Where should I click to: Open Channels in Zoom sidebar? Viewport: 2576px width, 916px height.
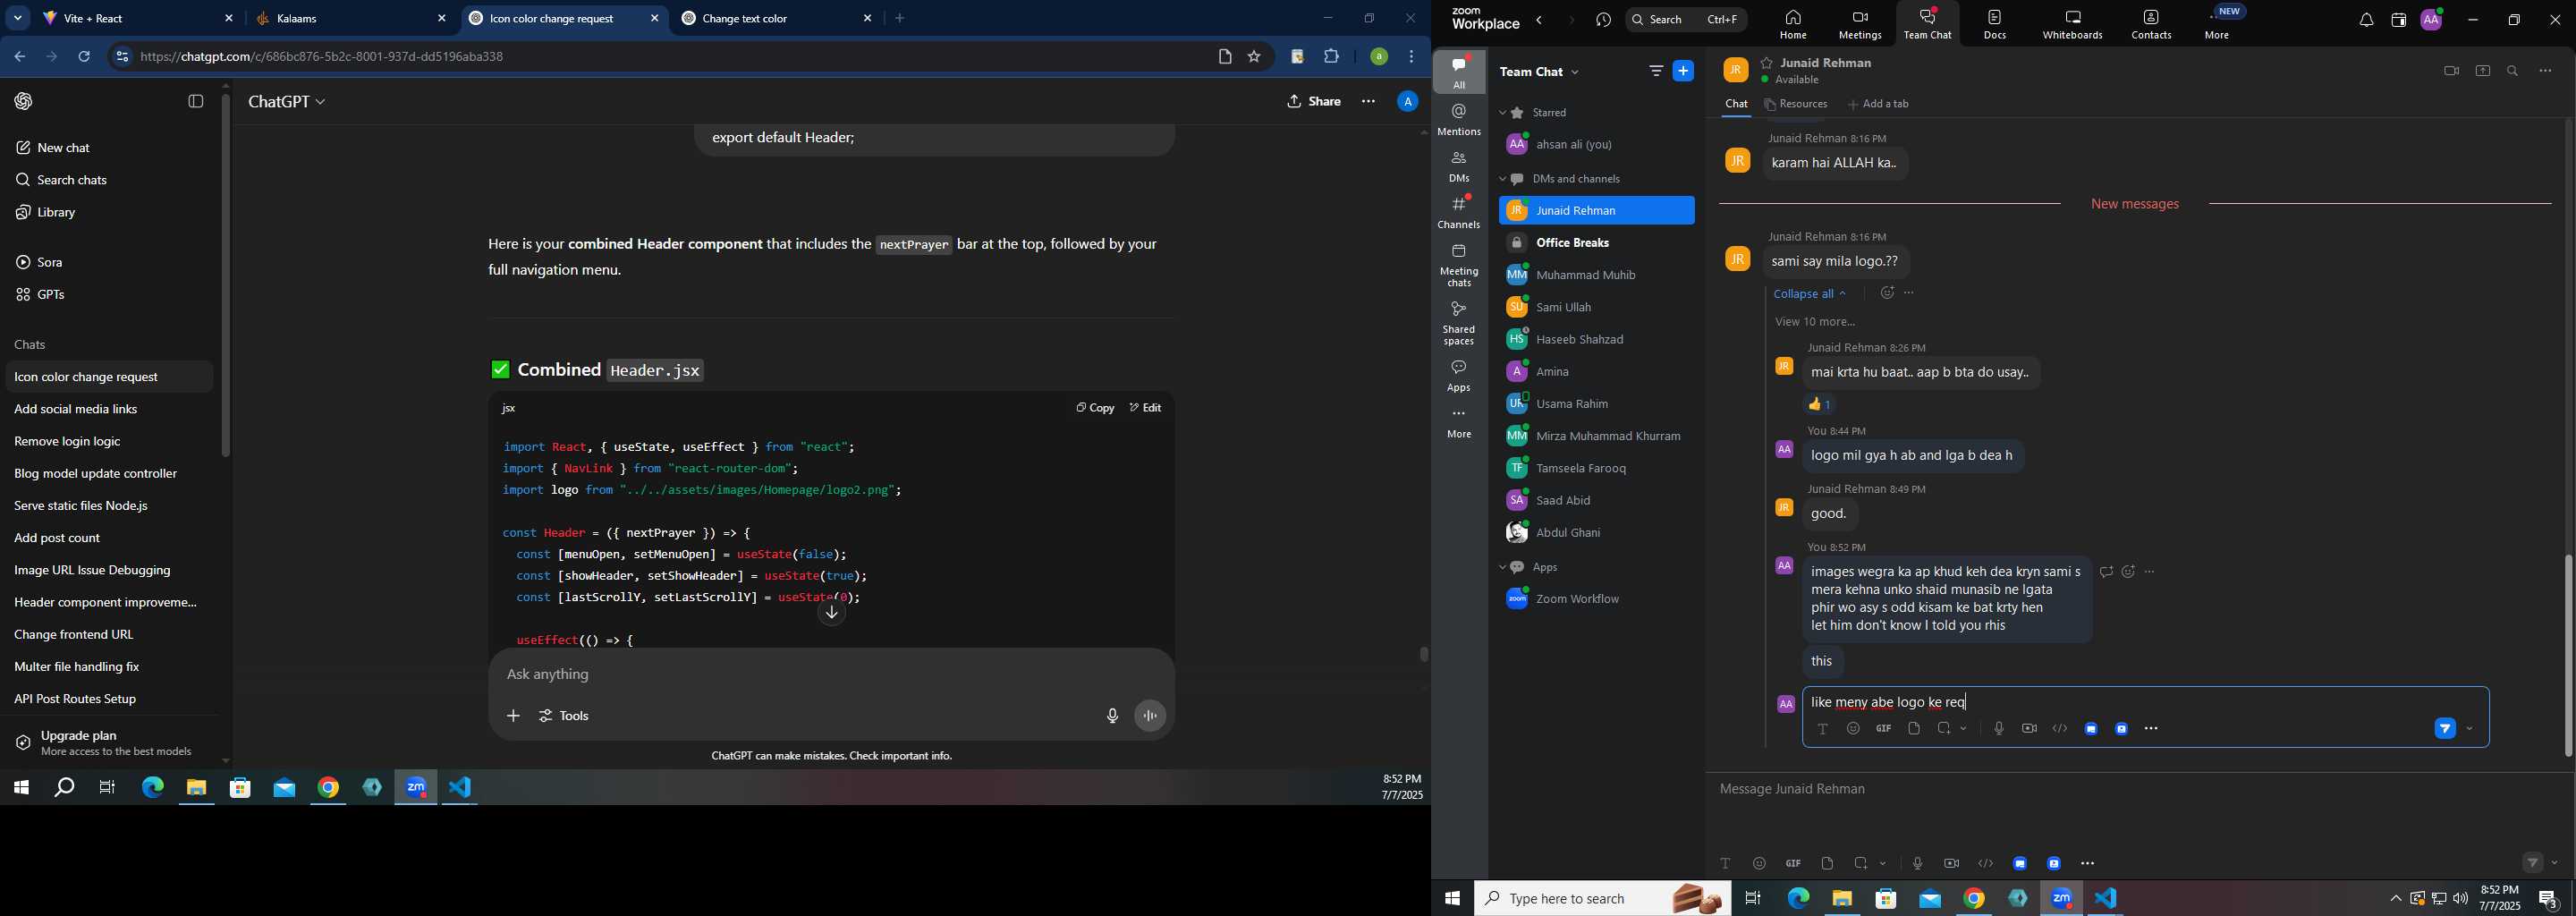point(1459,212)
